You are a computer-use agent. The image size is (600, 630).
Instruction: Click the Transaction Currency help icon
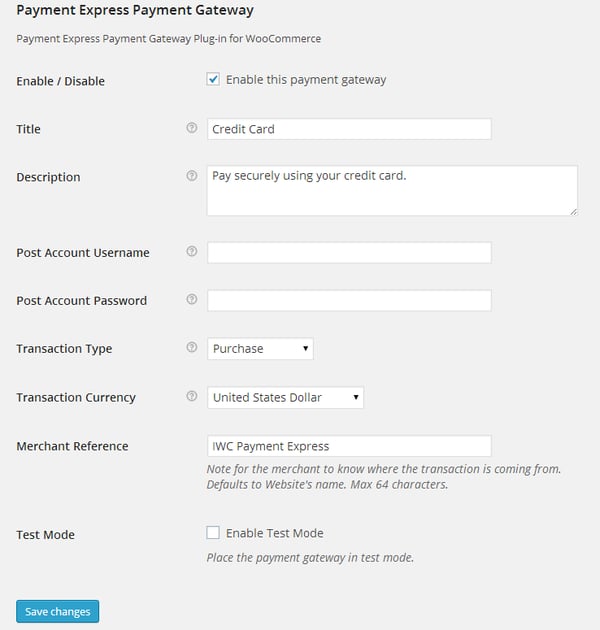192,397
